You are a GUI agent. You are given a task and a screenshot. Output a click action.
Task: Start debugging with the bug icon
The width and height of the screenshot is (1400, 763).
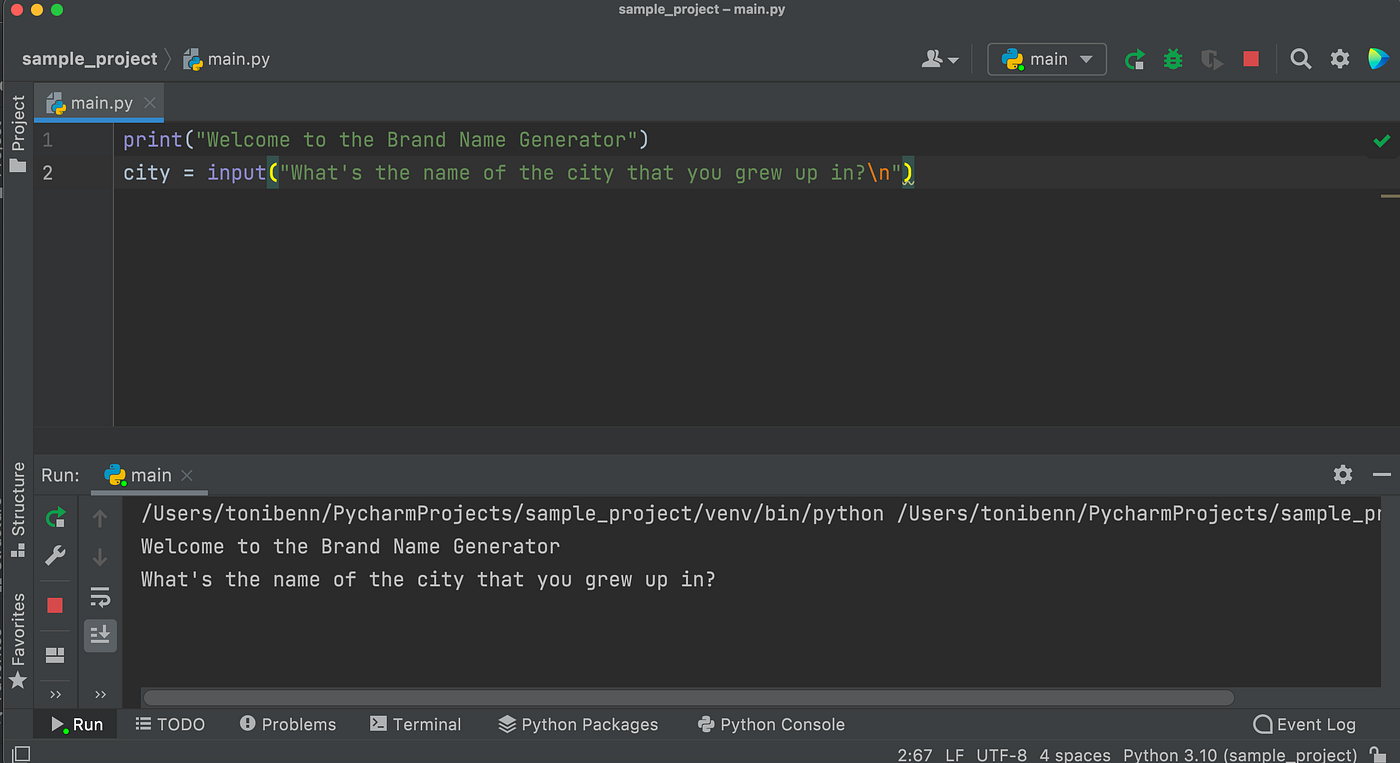pos(1172,59)
